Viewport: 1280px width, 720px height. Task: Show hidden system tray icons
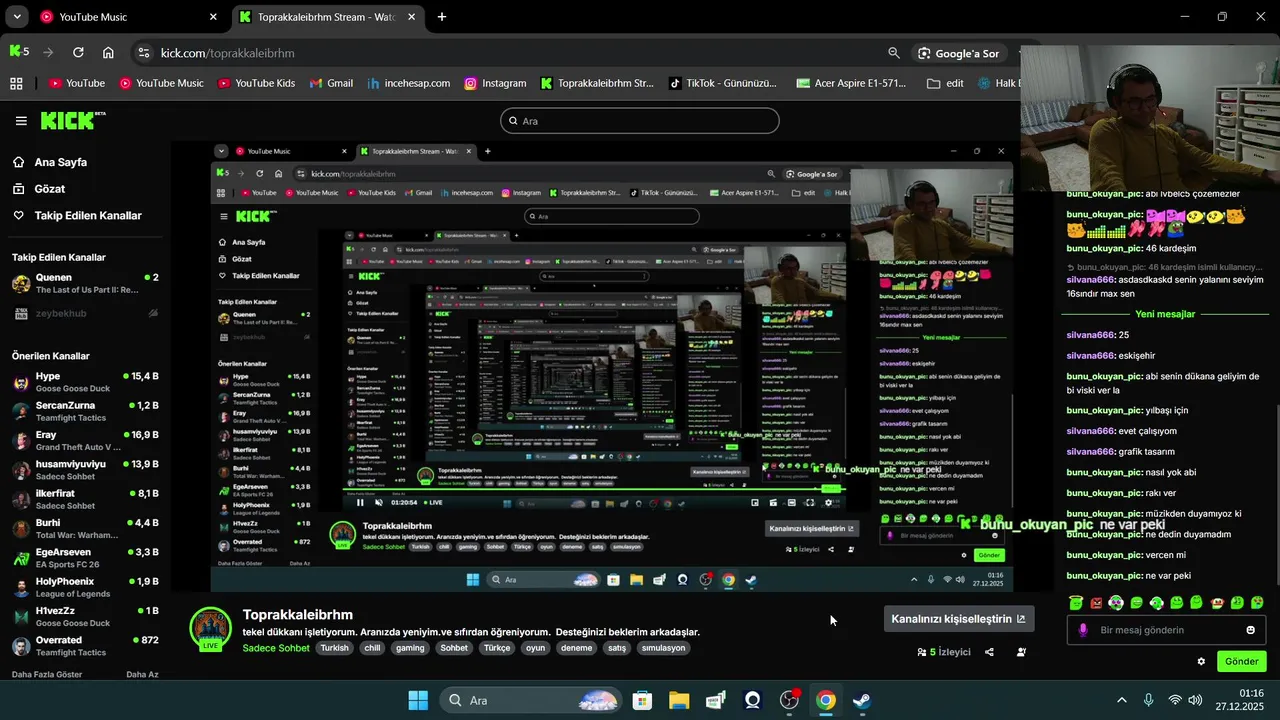[1121, 700]
